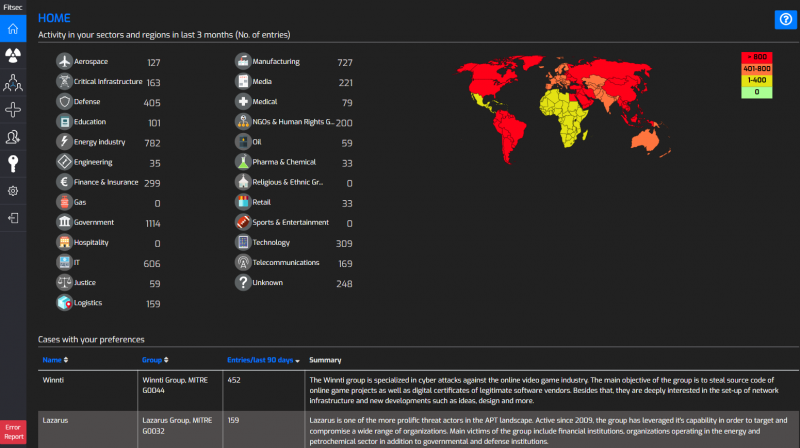Click the logout sidebar icon
This screenshot has height=448, width=800.
(x=13, y=218)
